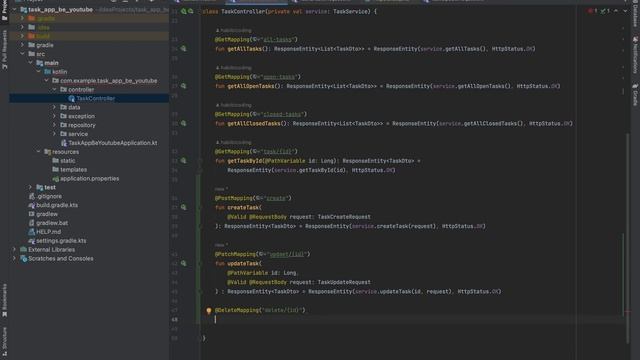Click "update/{id}" mapping URL link
This screenshot has height=360, width=640.
pyautogui.click(x=287, y=254)
